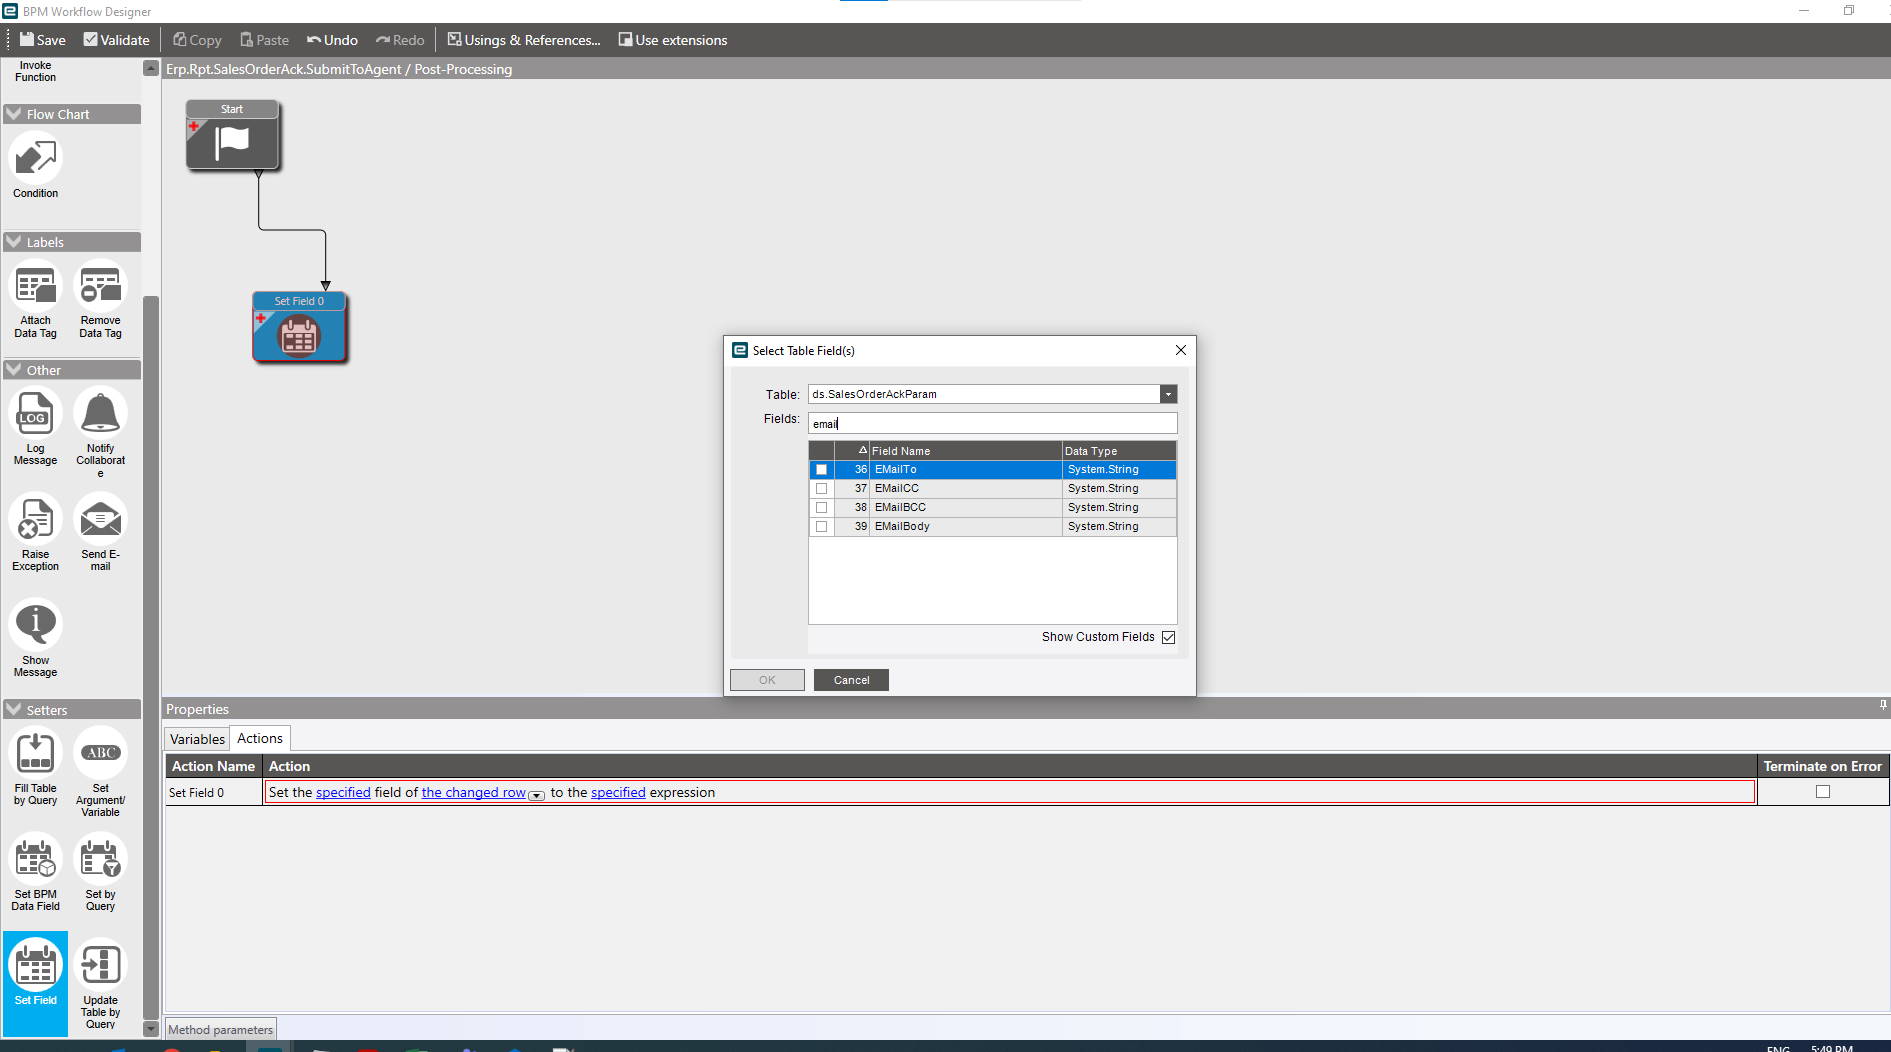Screen dimensions: 1891x1052
Task: Pick the Remove Data Tag tool
Action: pyautogui.click(x=101, y=300)
